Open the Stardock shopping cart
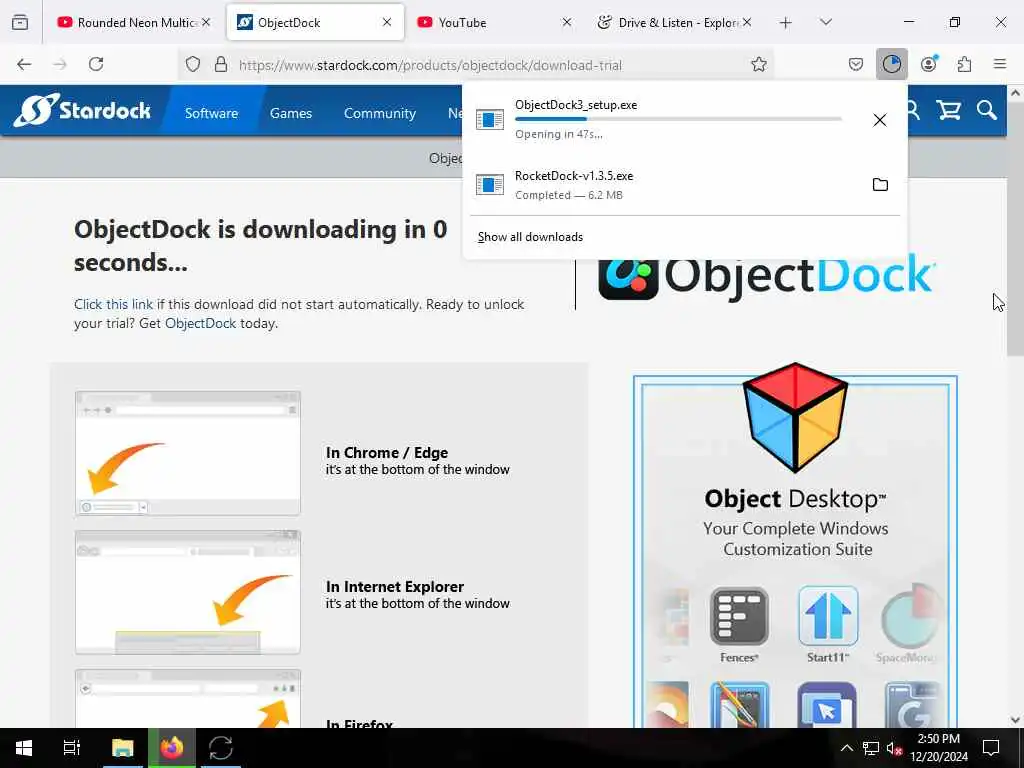 click(x=948, y=110)
